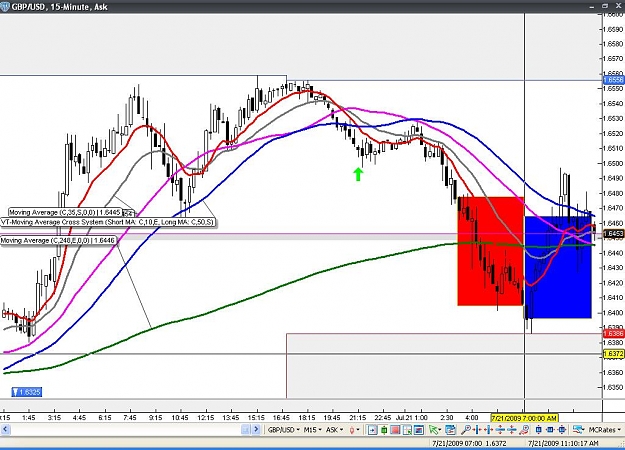Screen dimensions: 625x450
Task: Click the red 1.6386 price tag
Action: coord(613,334)
